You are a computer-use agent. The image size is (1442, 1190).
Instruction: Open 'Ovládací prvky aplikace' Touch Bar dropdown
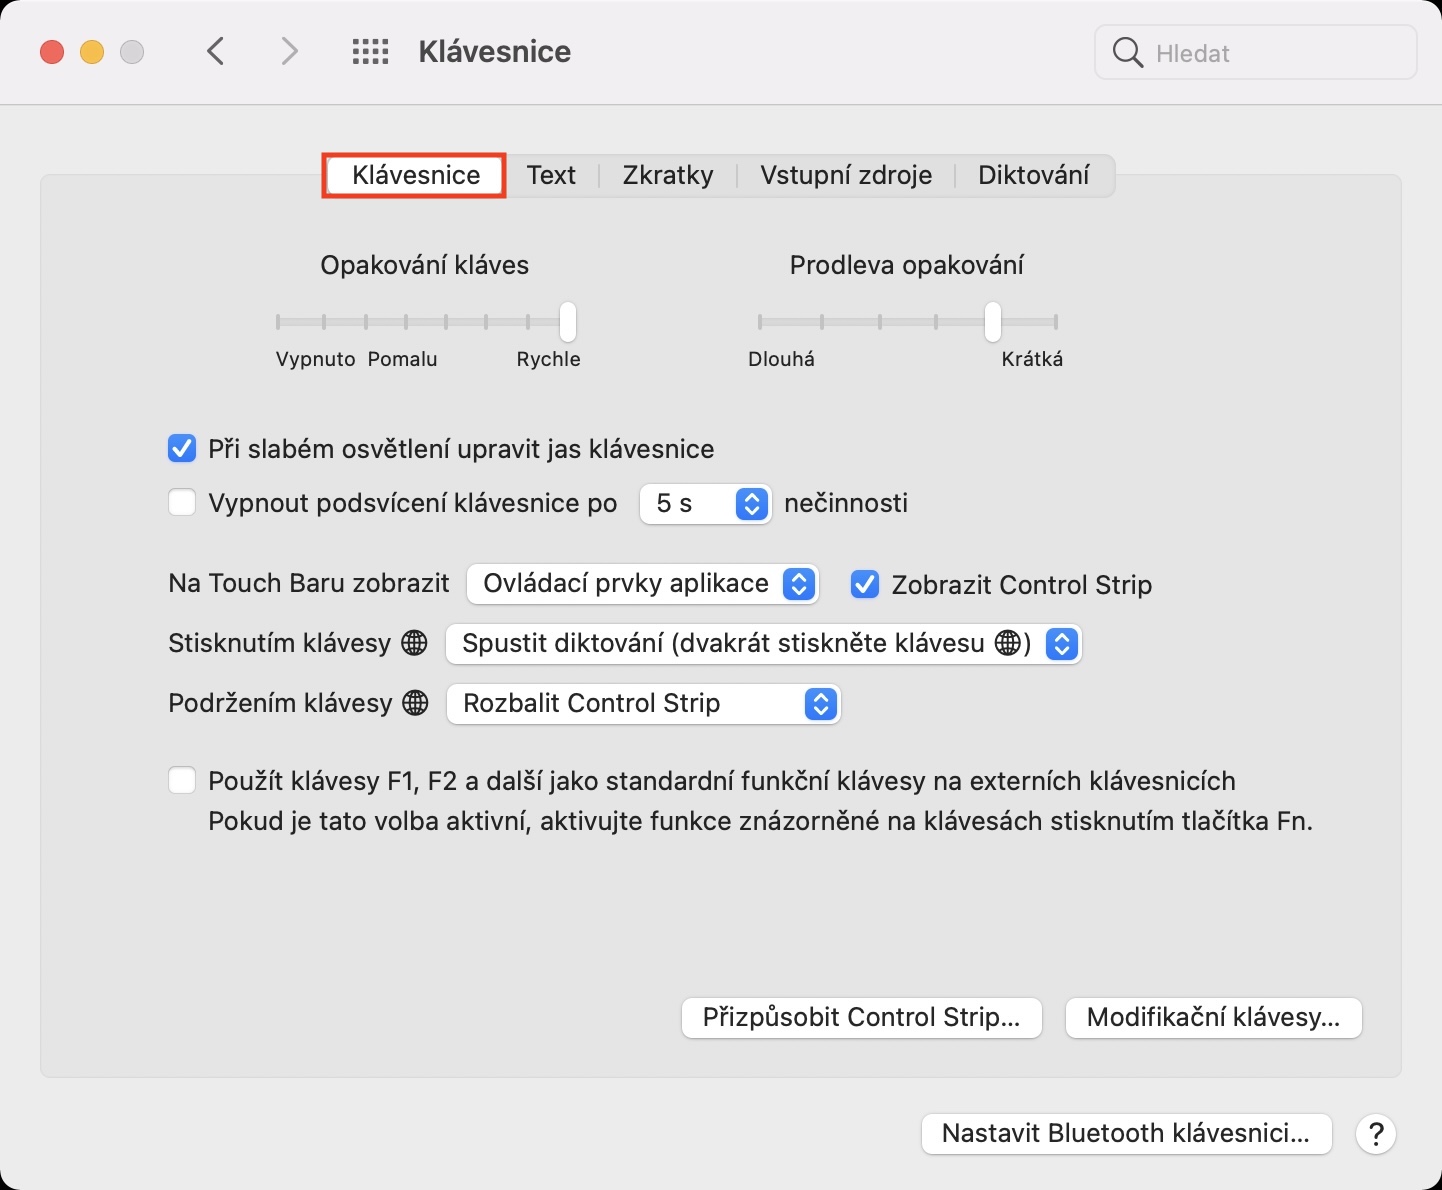pyautogui.click(x=642, y=584)
